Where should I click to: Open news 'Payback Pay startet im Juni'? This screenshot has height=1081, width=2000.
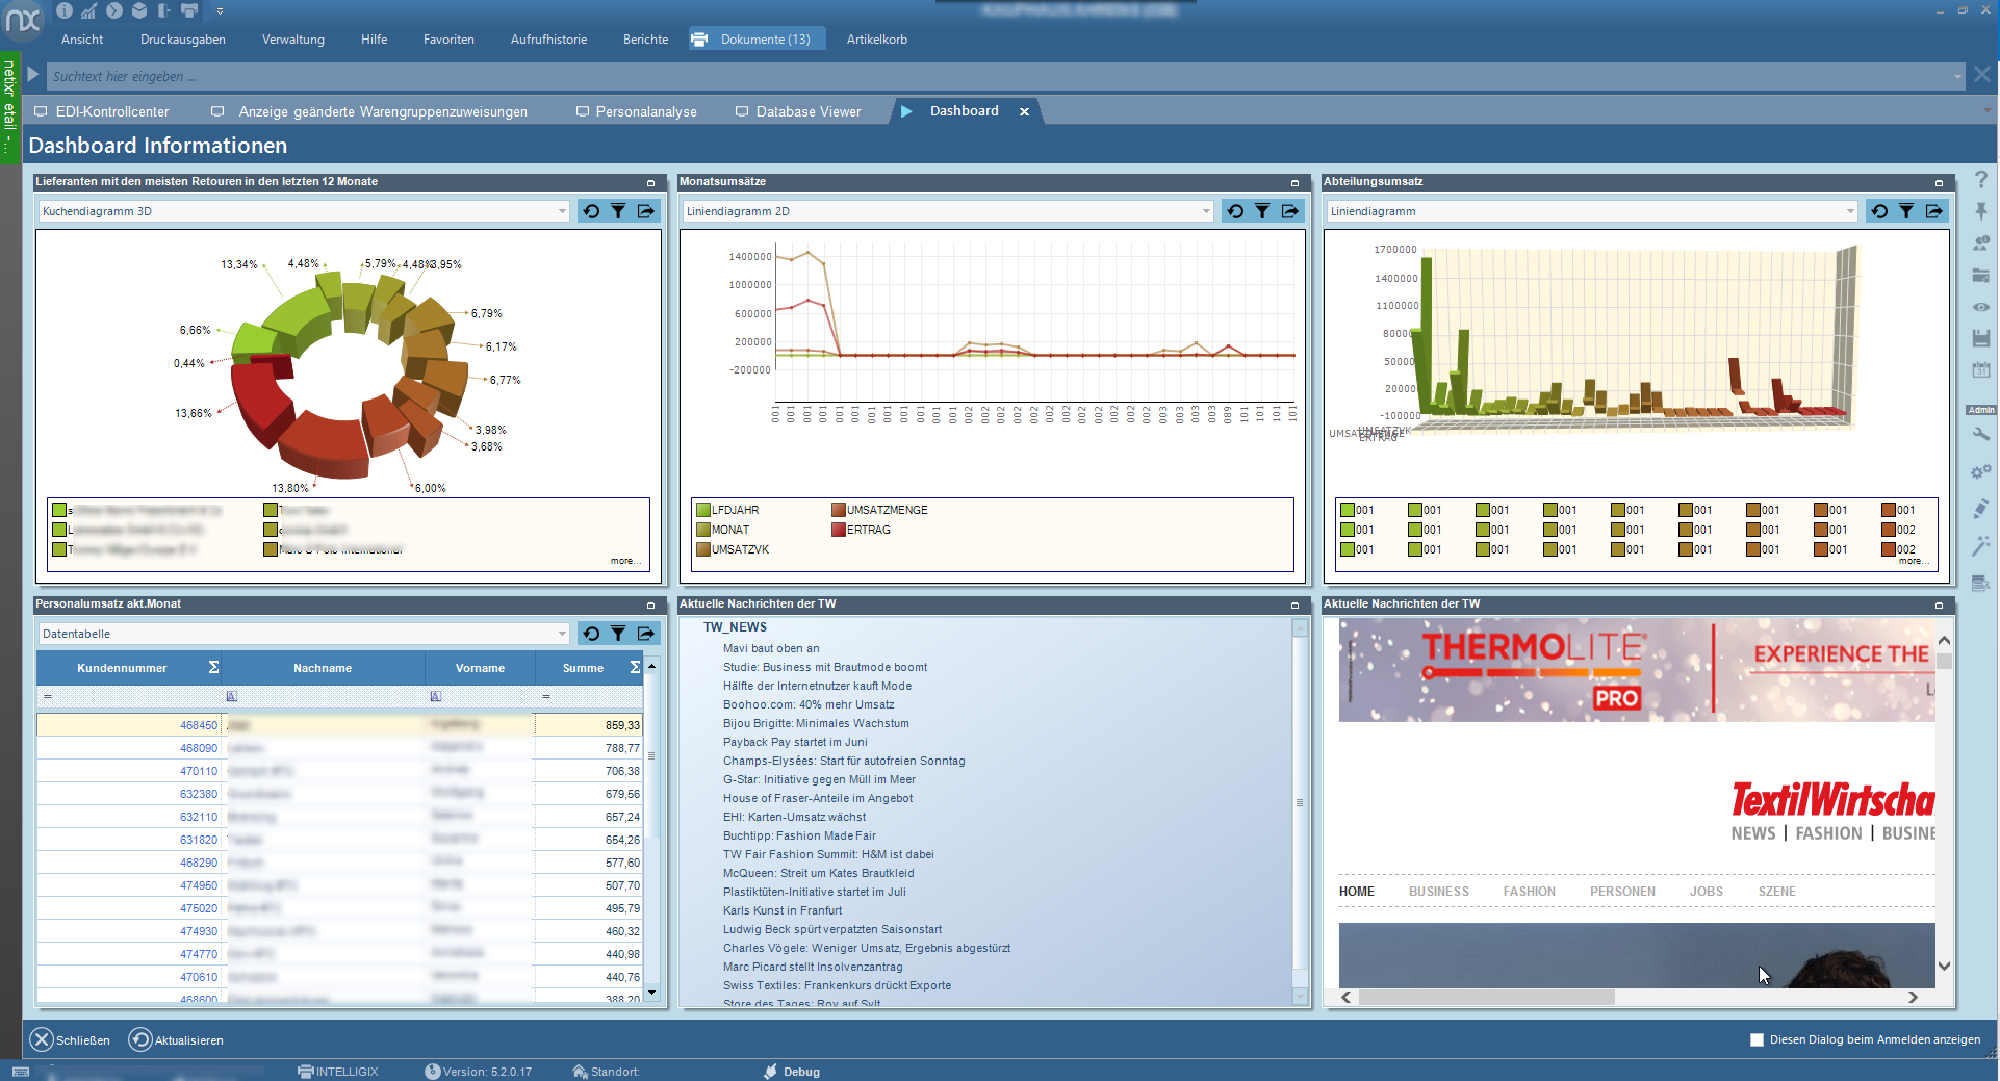click(x=795, y=742)
